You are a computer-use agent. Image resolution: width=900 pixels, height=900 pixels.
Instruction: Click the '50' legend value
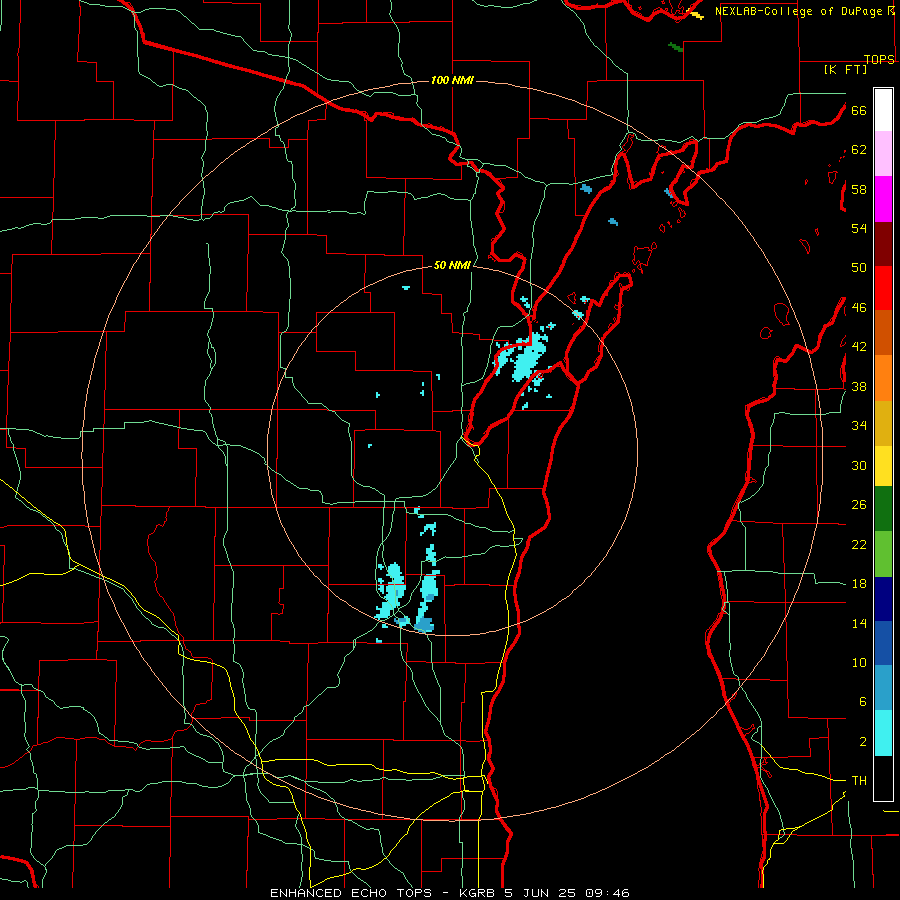pos(859,268)
